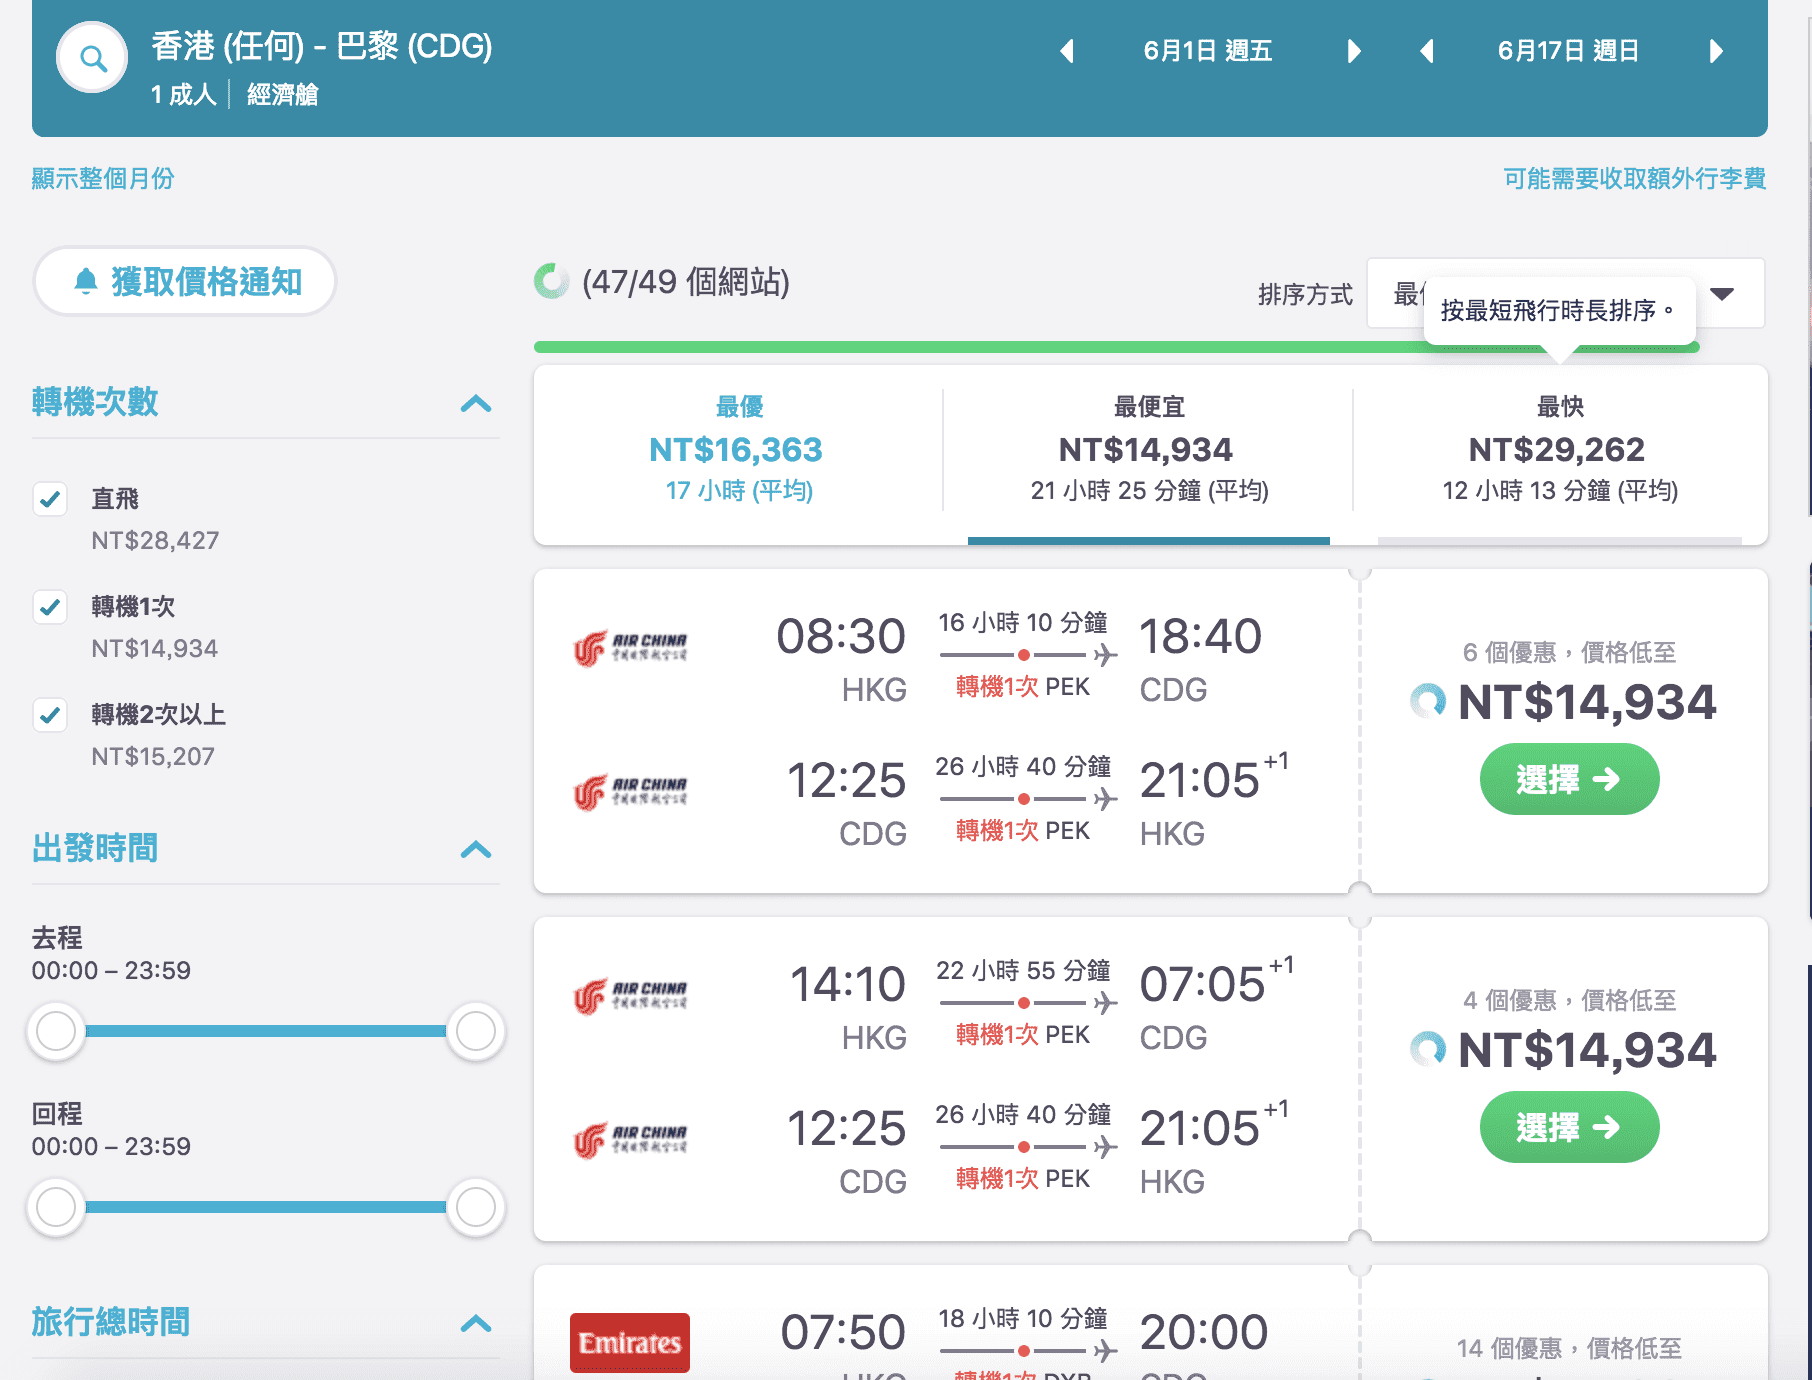Click 獲取價格通知 price alert button
This screenshot has height=1380, width=1812.
pyautogui.click(x=185, y=281)
